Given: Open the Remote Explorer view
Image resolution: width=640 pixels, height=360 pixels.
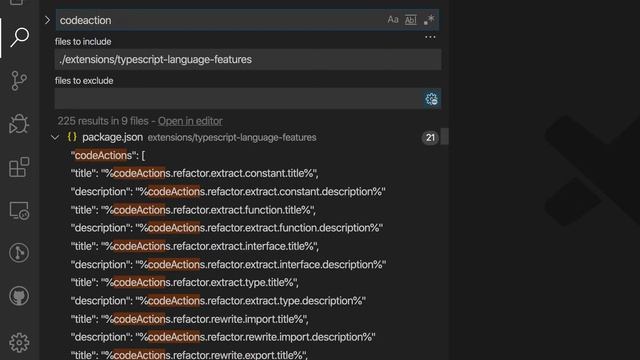Looking at the screenshot, I should pos(19,211).
